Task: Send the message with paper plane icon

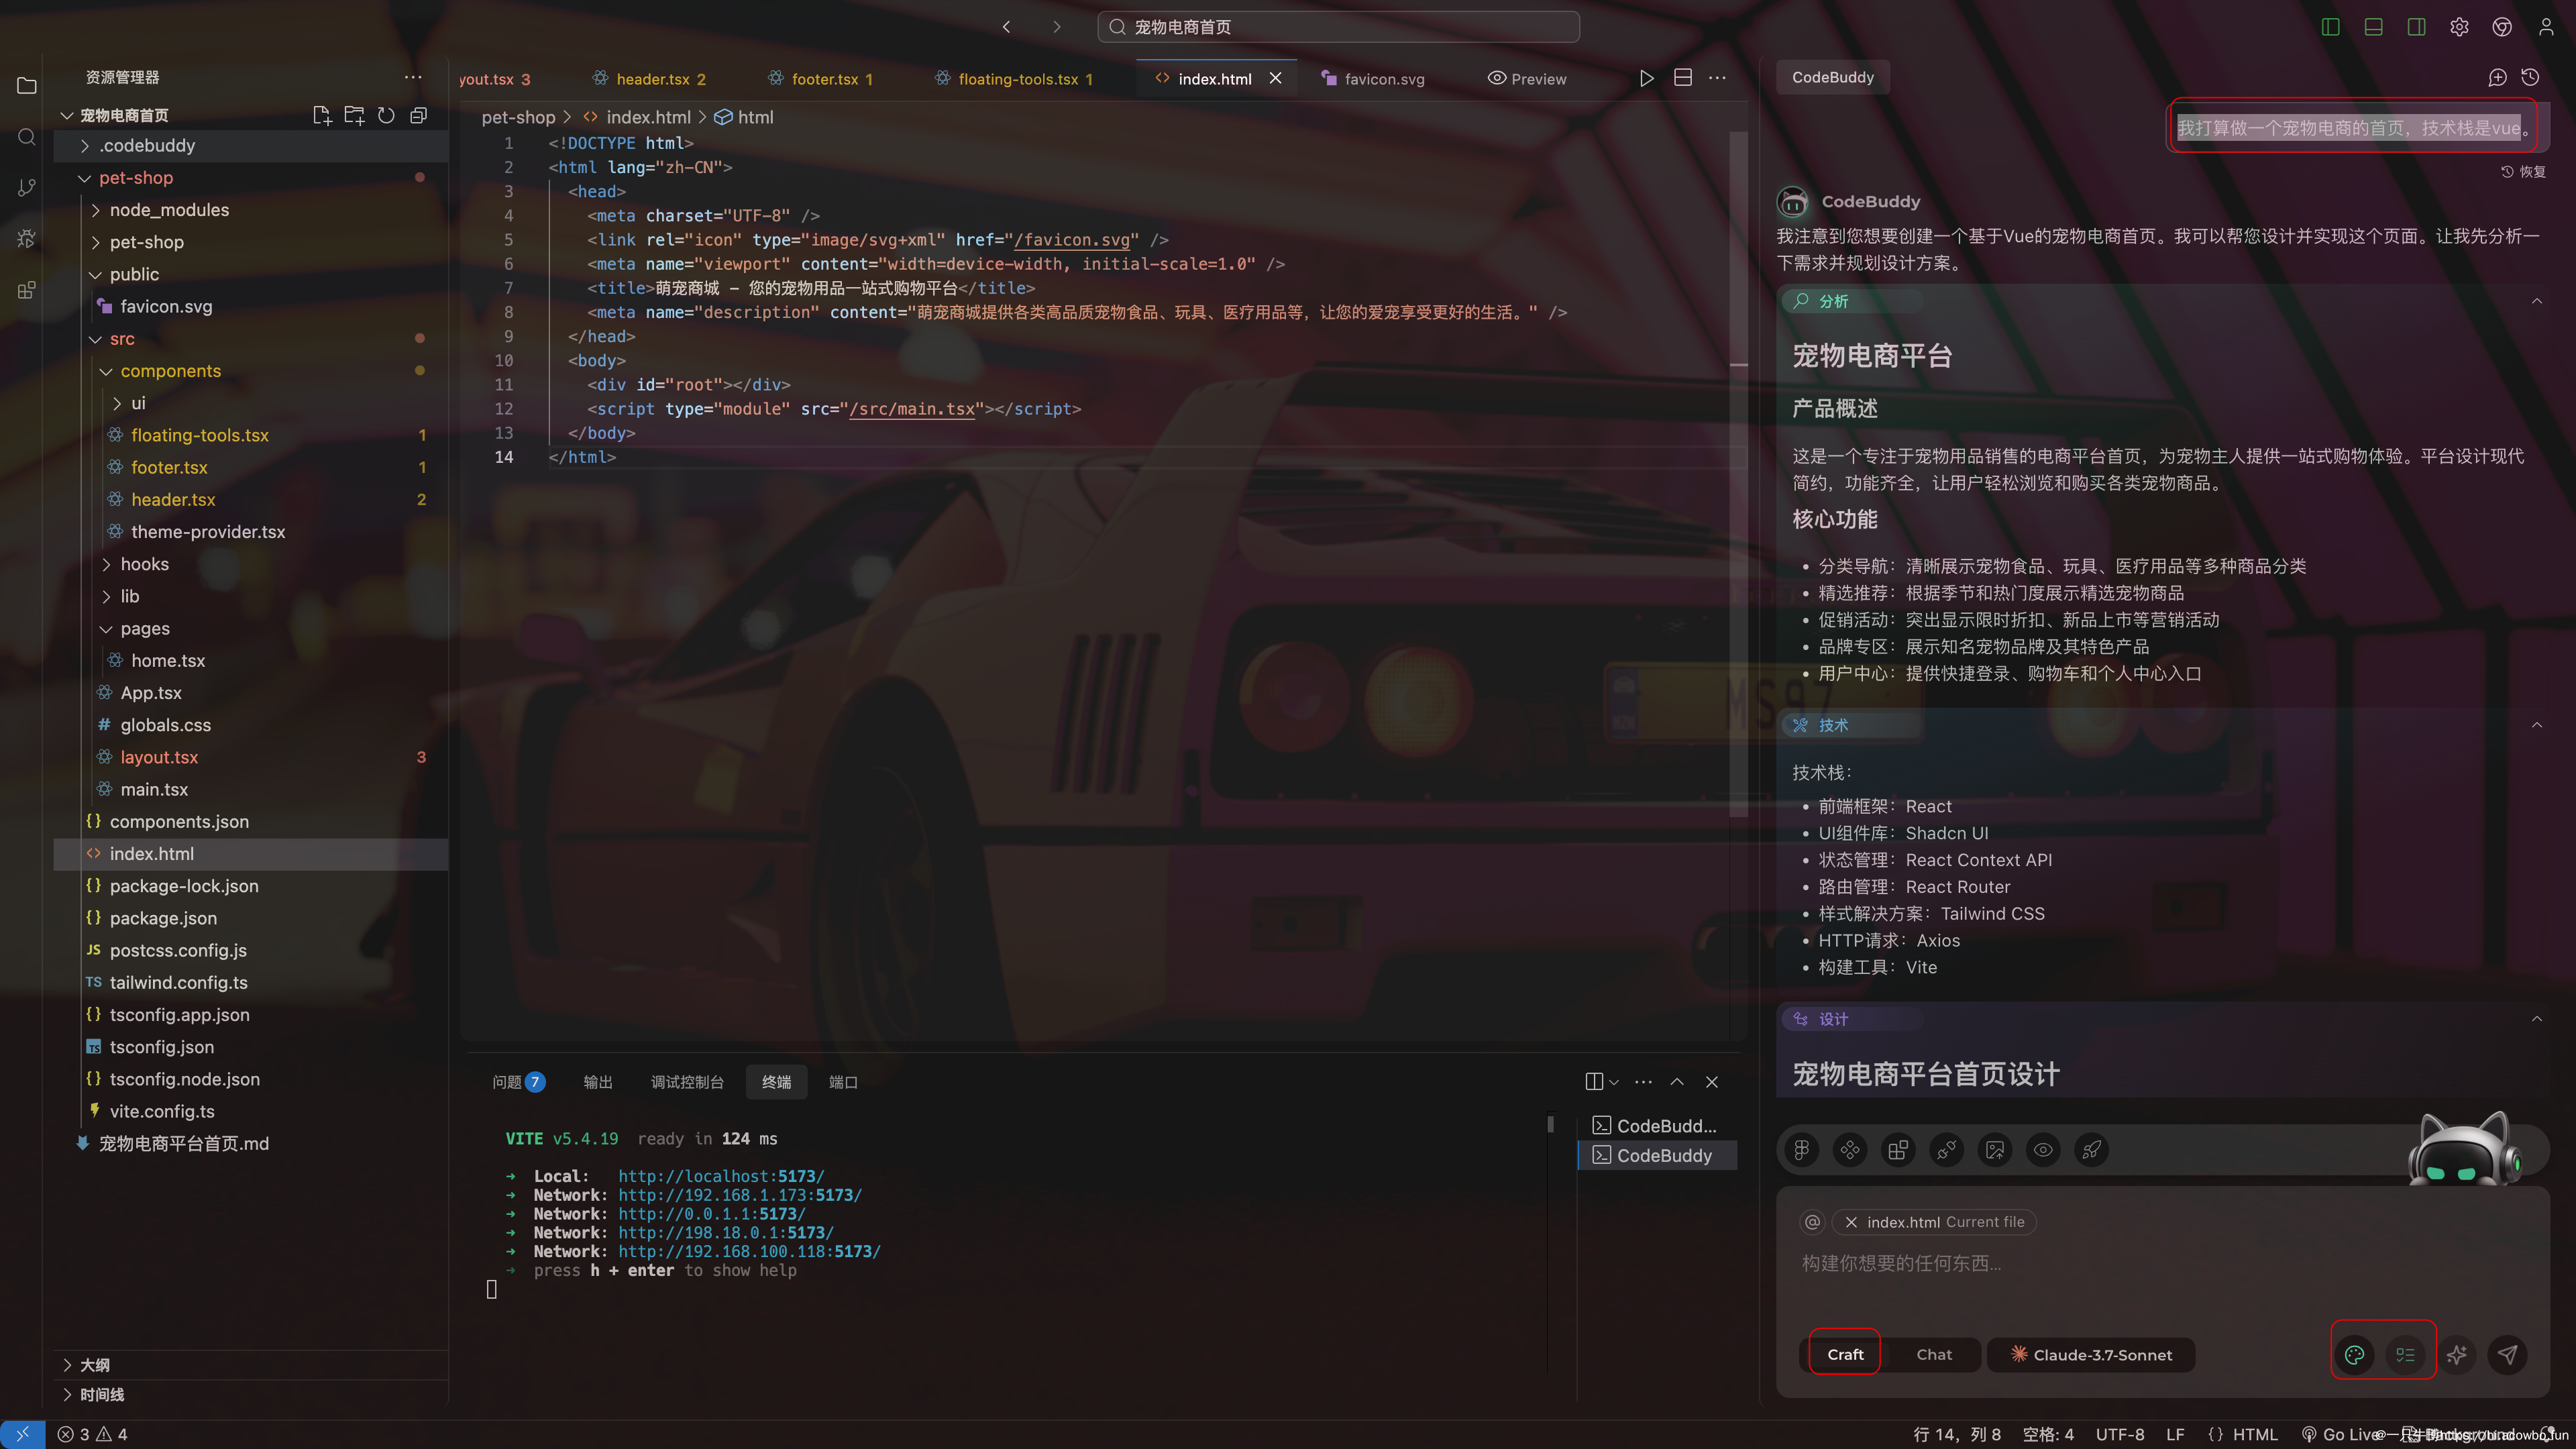Action: pyautogui.click(x=2507, y=1355)
